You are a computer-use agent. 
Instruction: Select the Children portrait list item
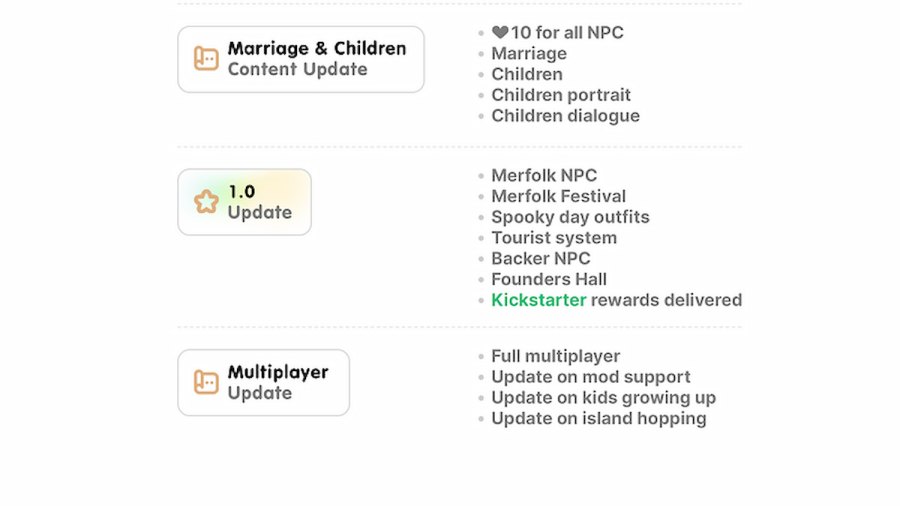point(561,95)
